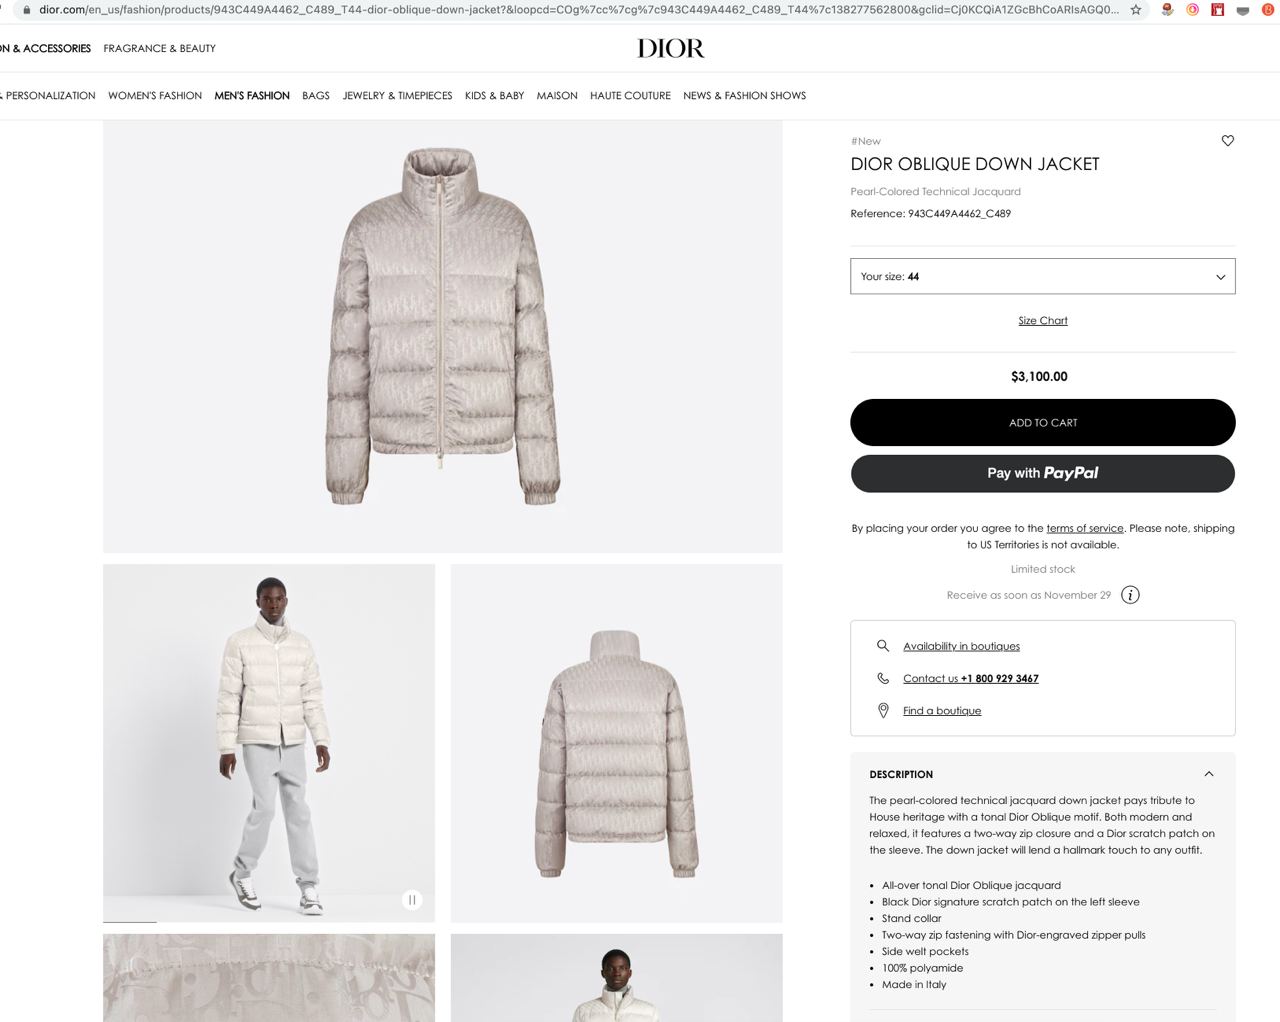This screenshot has width=1280, height=1022.
Task: Click the location pin icon beside Find a boutique
Action: pyautogui.click(x=883, y=710)
